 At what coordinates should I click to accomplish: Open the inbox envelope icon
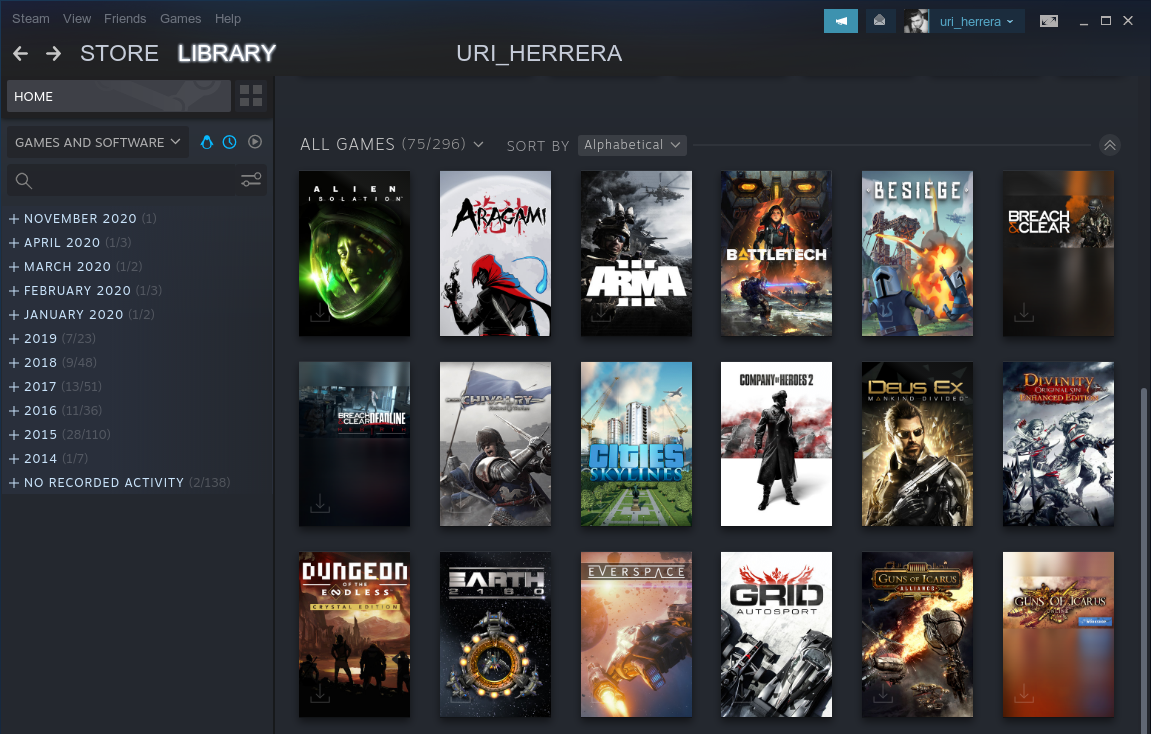[879, 21]
